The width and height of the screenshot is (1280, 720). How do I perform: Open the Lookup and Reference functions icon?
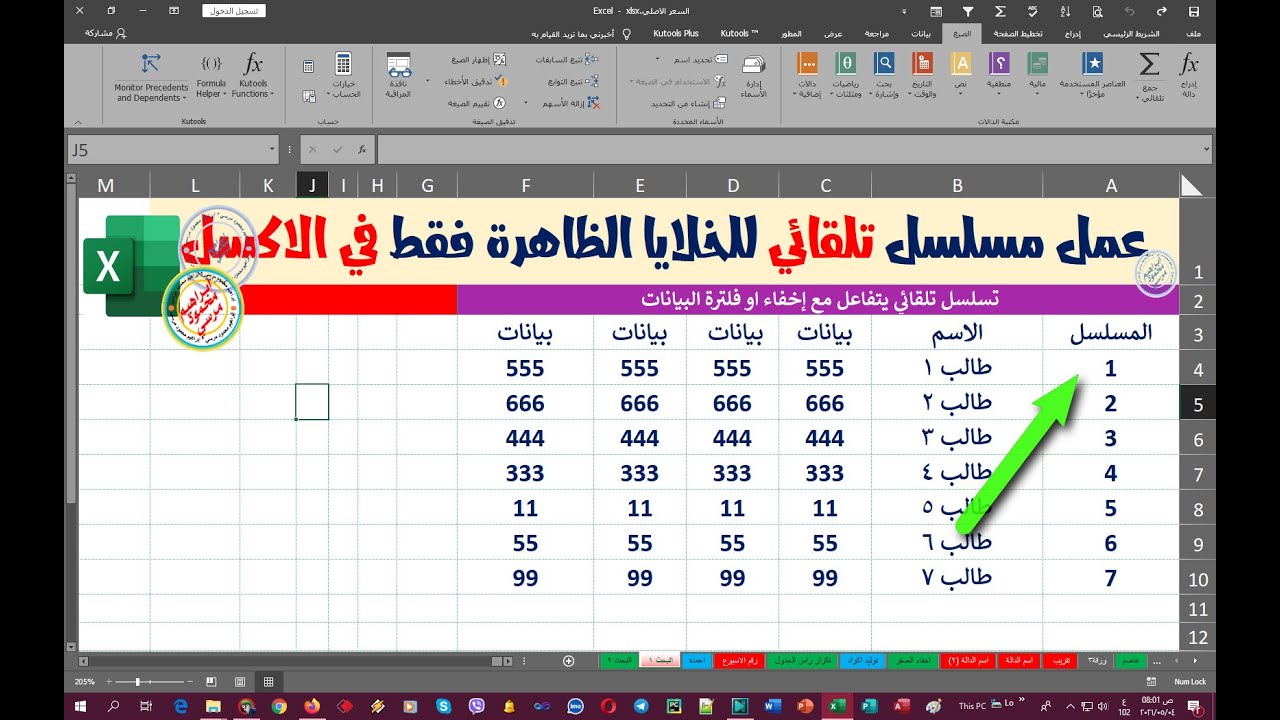884,65
